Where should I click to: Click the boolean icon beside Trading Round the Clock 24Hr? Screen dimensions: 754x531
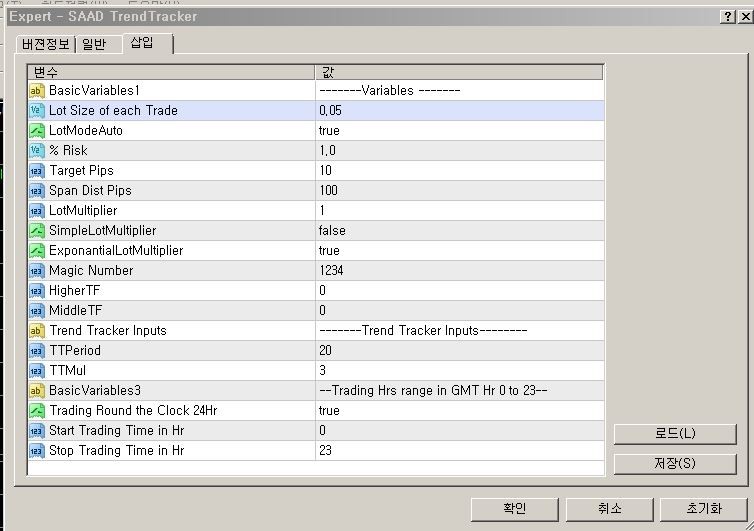click(37, 411)
